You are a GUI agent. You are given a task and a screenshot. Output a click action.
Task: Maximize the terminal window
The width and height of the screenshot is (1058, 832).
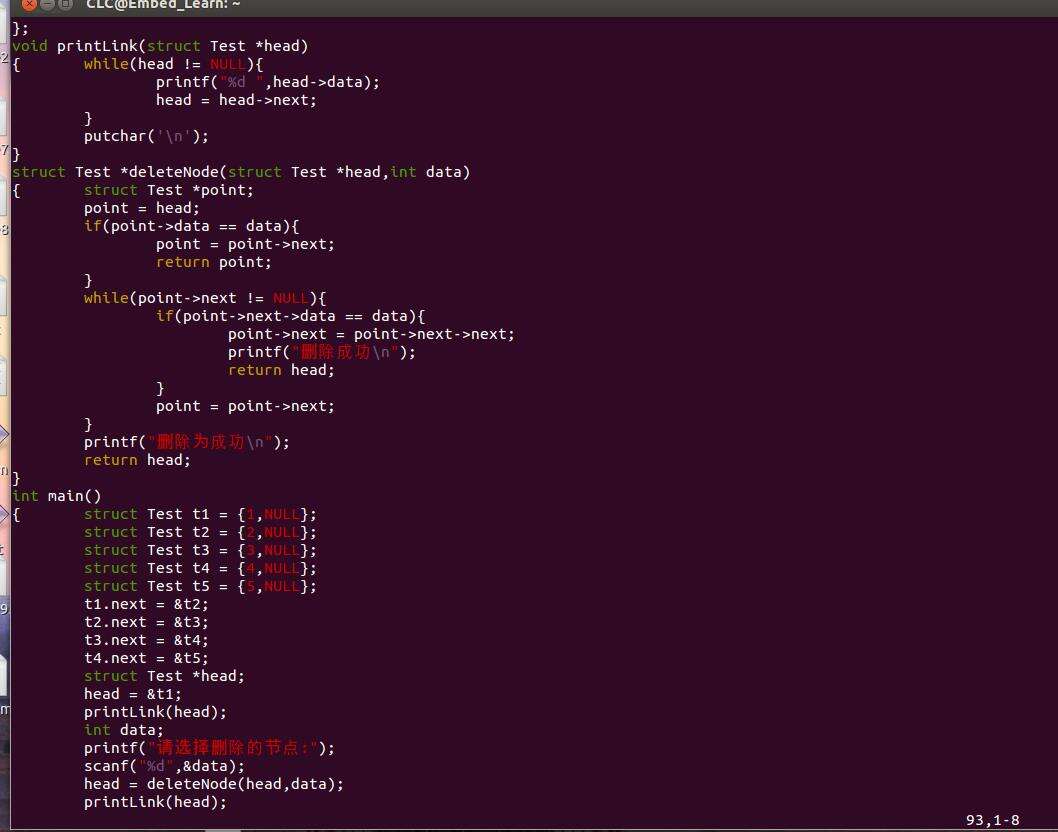click(x=66, y=4)
